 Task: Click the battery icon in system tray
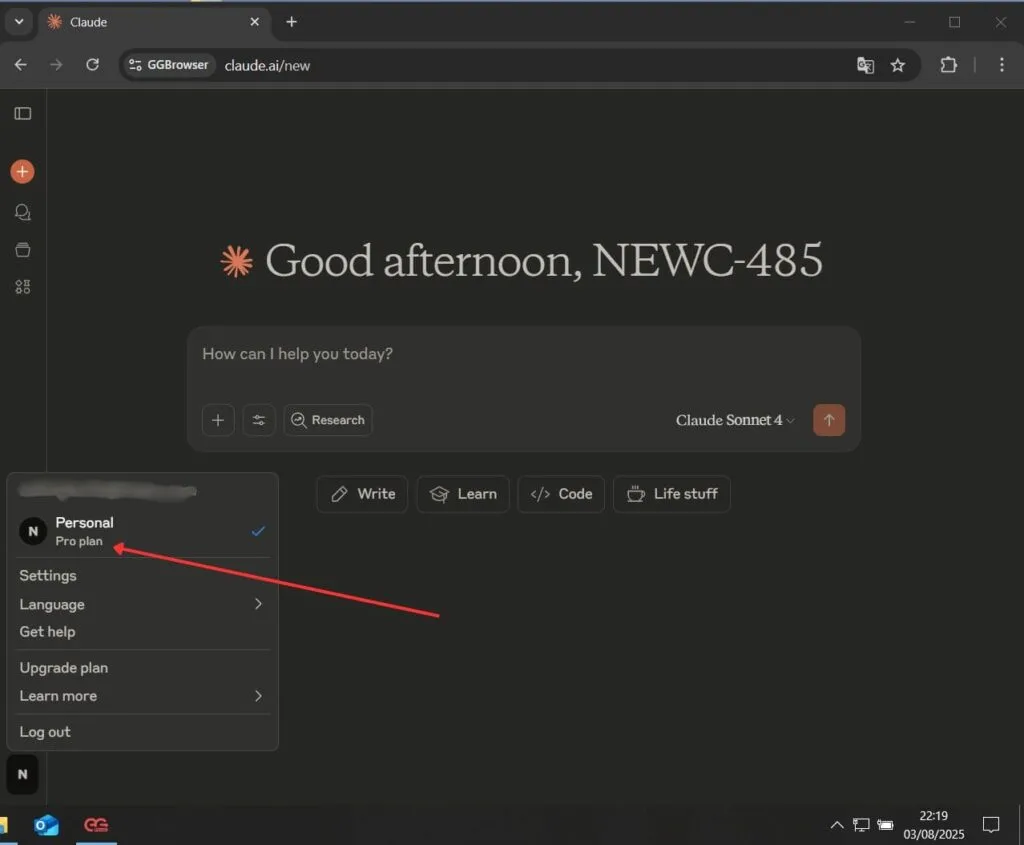point(885,825)
